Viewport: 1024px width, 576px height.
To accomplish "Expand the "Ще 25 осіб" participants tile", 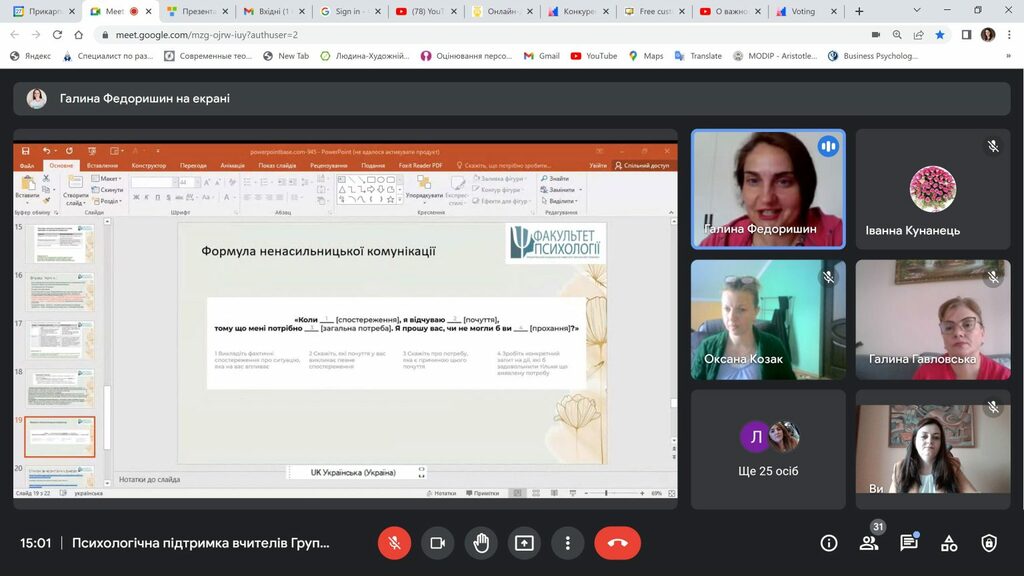I will point(768,448).
